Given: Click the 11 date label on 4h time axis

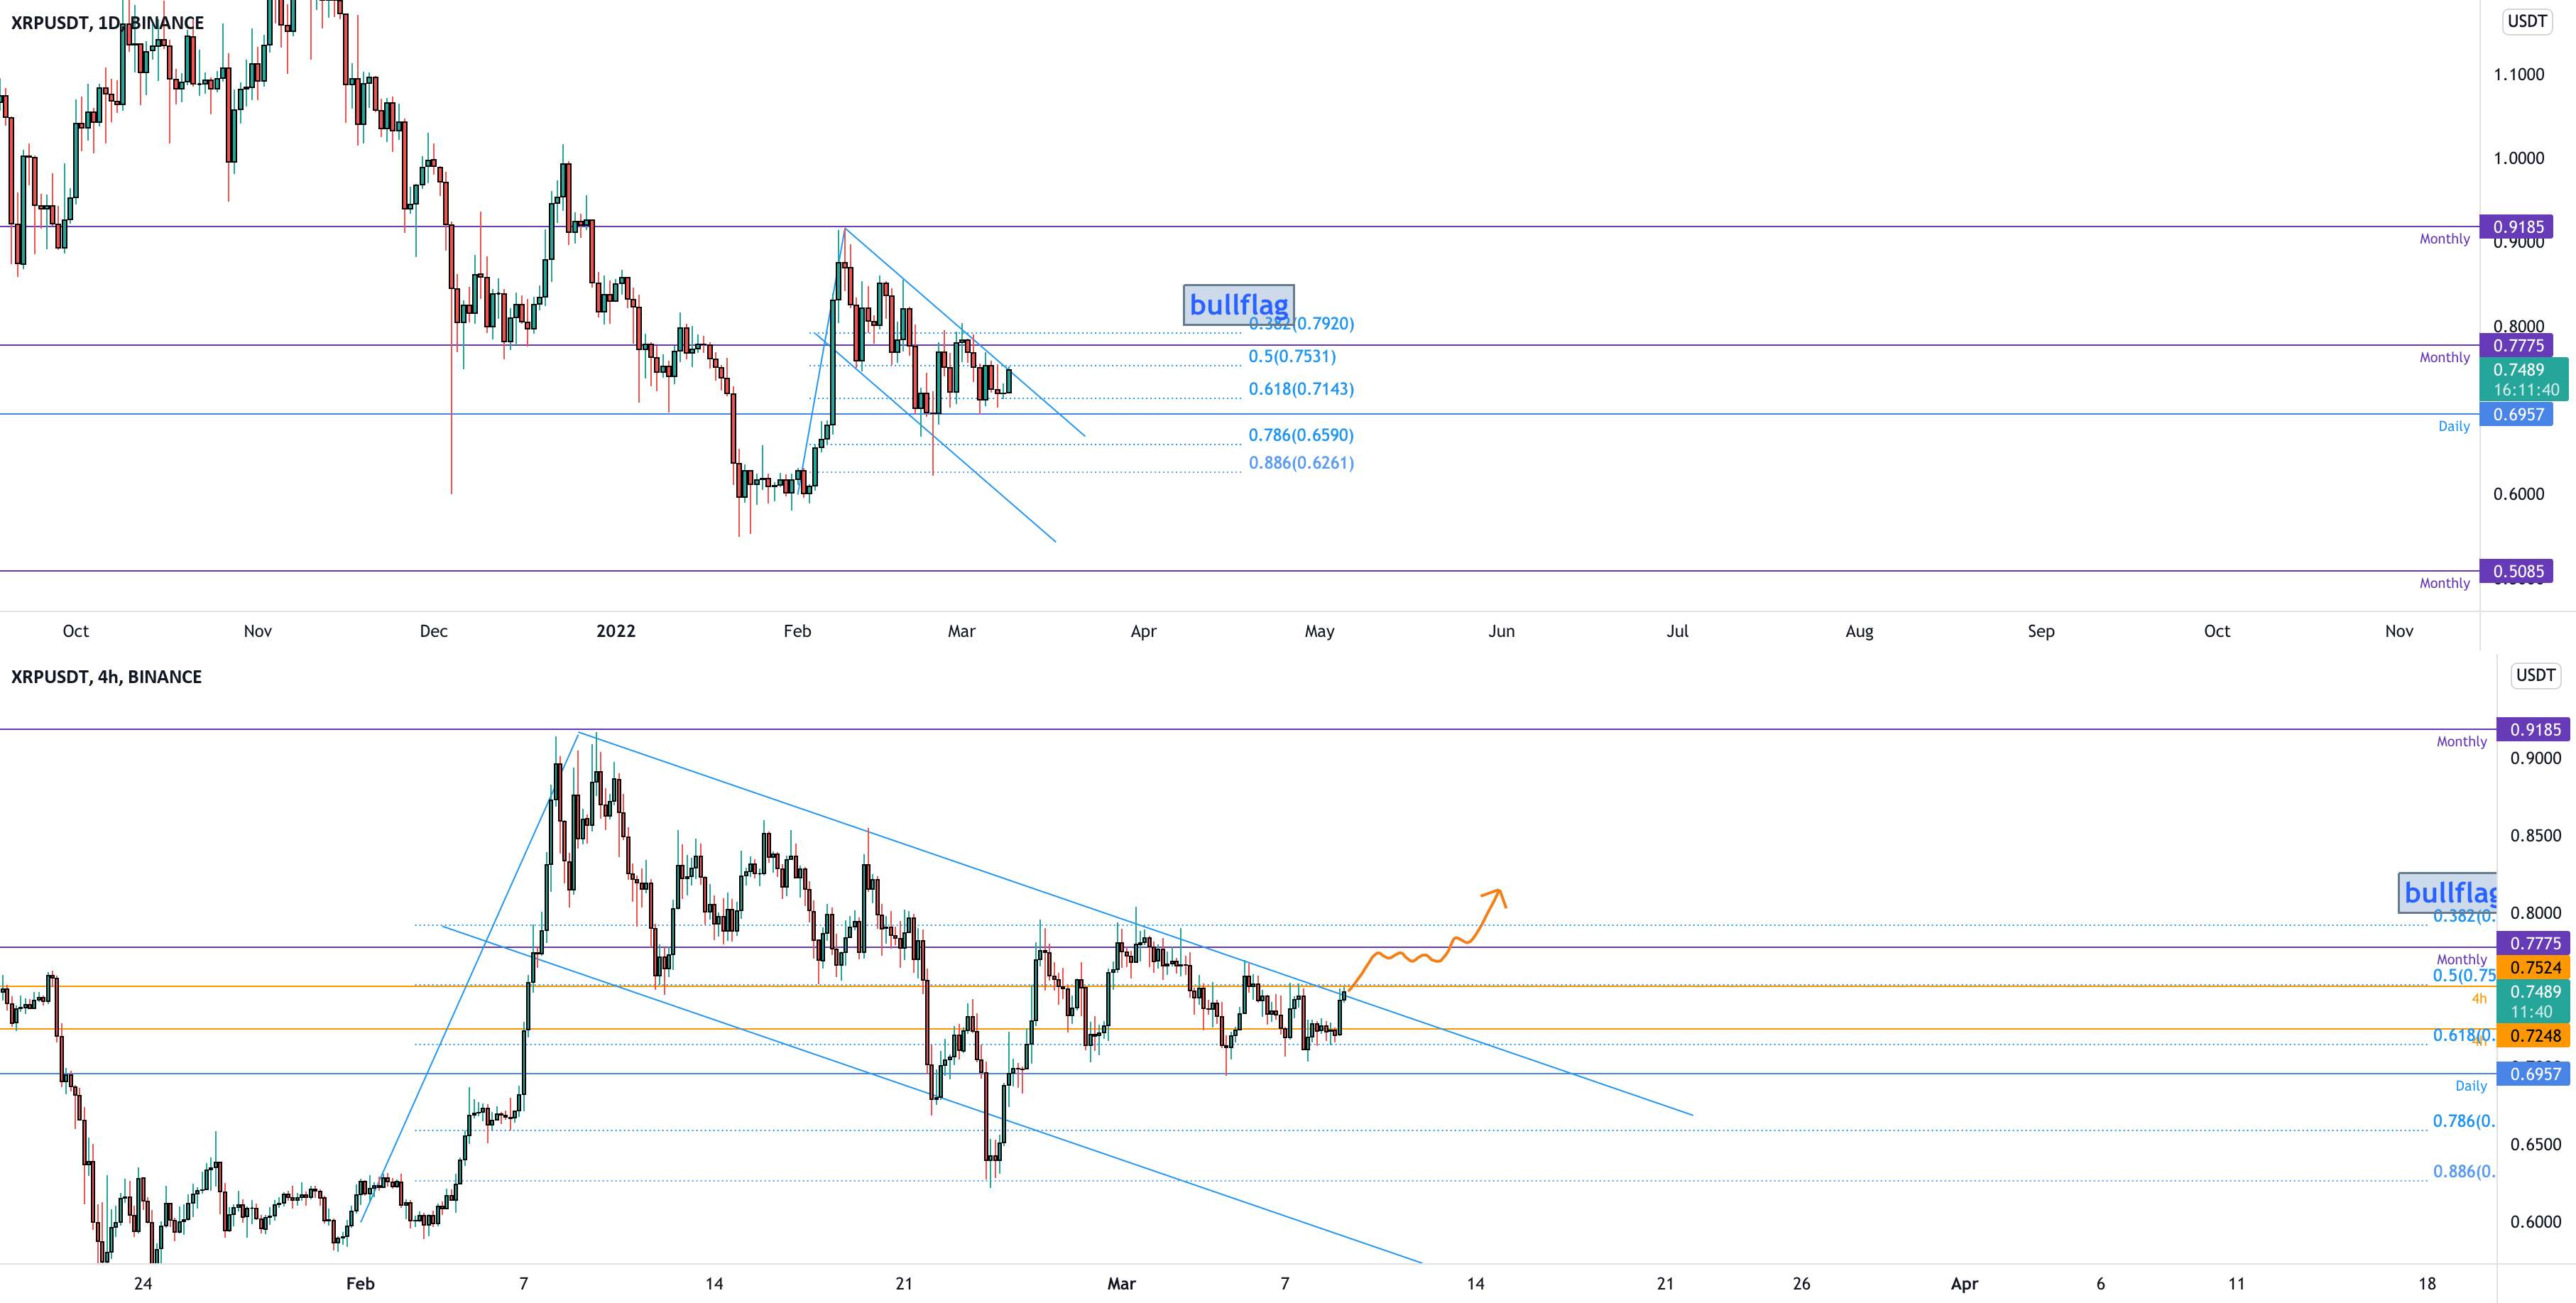Looking at the screenshot, I should click(x=2236, y=1284).
